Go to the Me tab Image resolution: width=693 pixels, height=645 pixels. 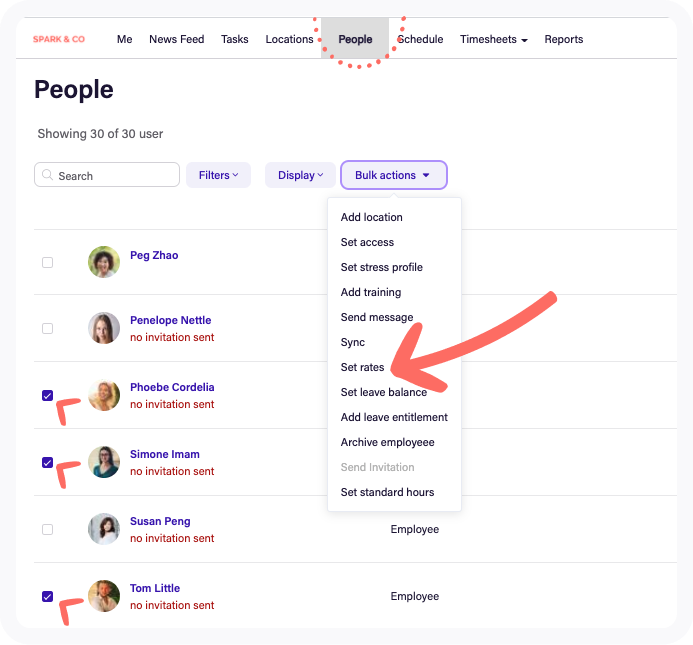point(125,39)
